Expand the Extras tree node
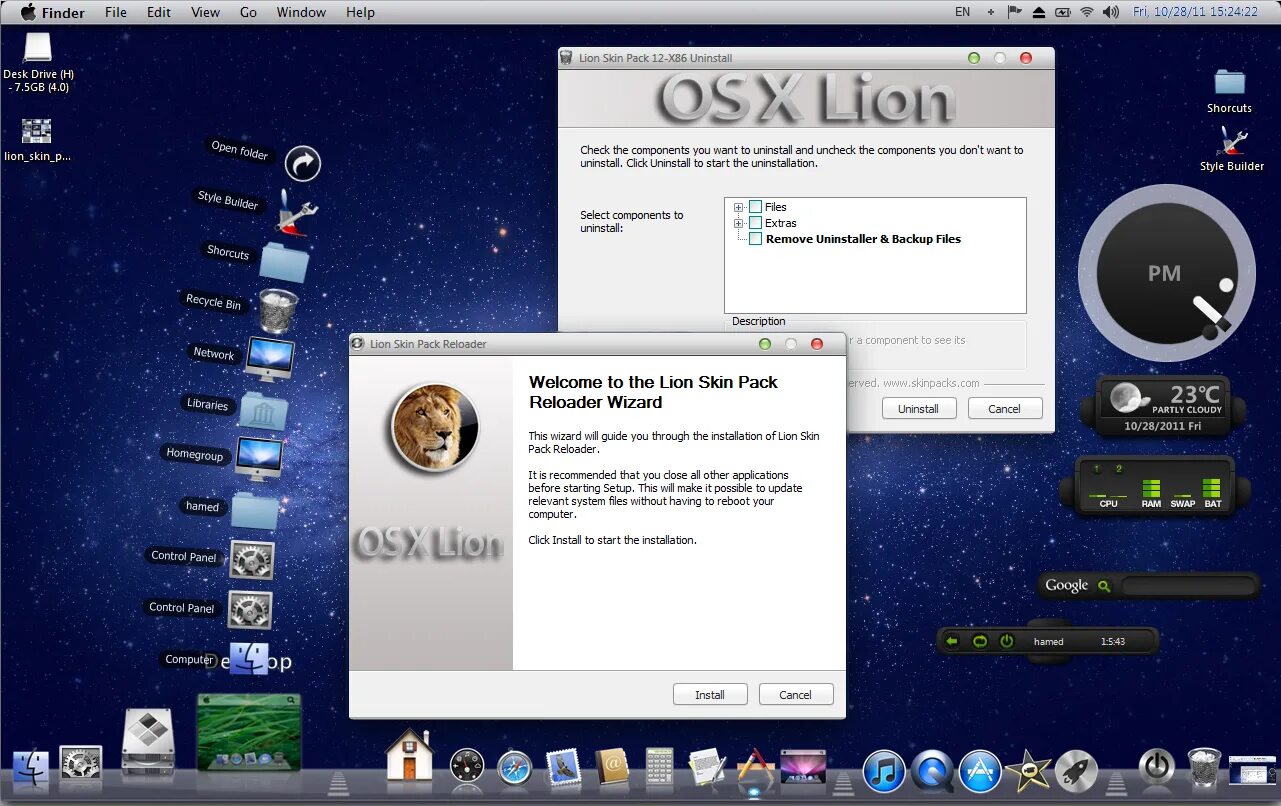Image resolution: width=1281 pixels, height=806 pixels. [x=739, y=223]
